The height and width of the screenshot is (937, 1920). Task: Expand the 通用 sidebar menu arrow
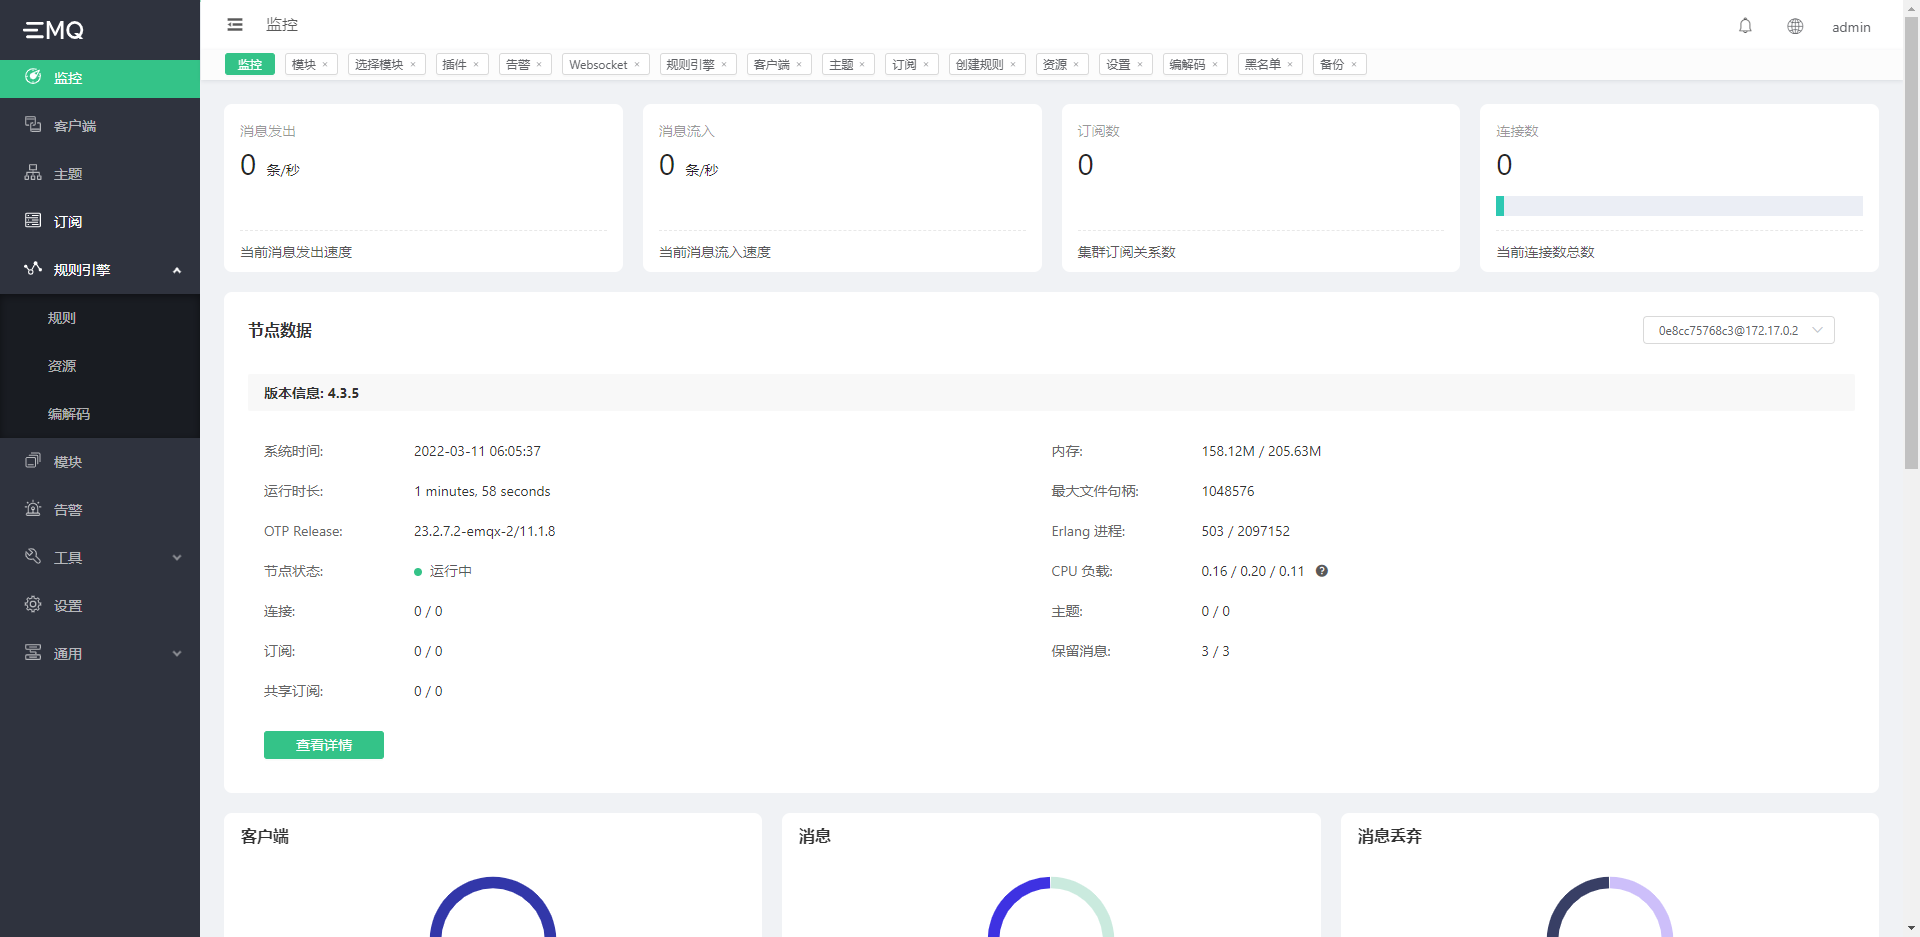point(177,654)
